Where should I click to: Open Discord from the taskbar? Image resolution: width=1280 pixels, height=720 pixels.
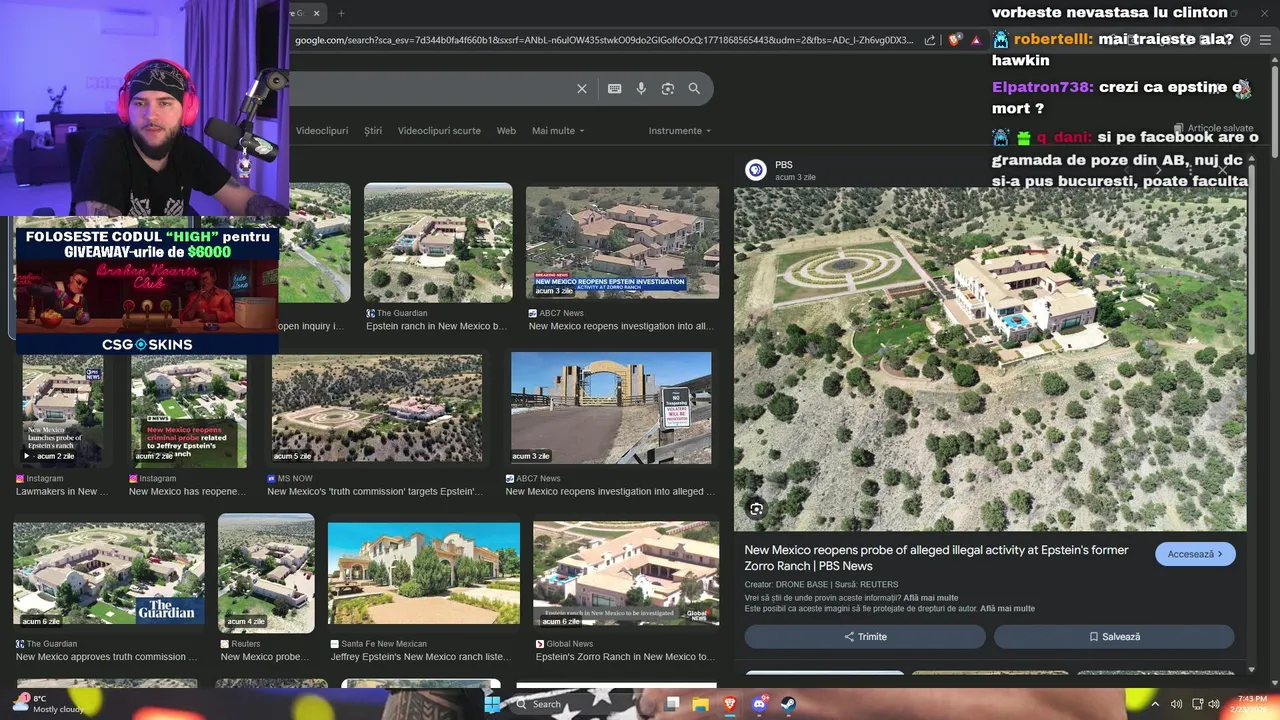[x=759, y=704]
